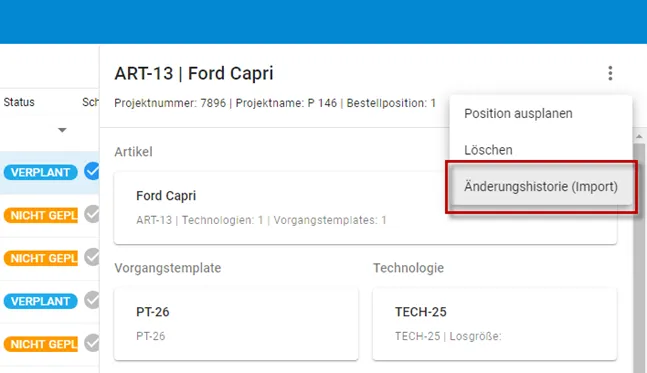Toggle the blue checkmark beside first VERPLANT

tap(92, 171)
